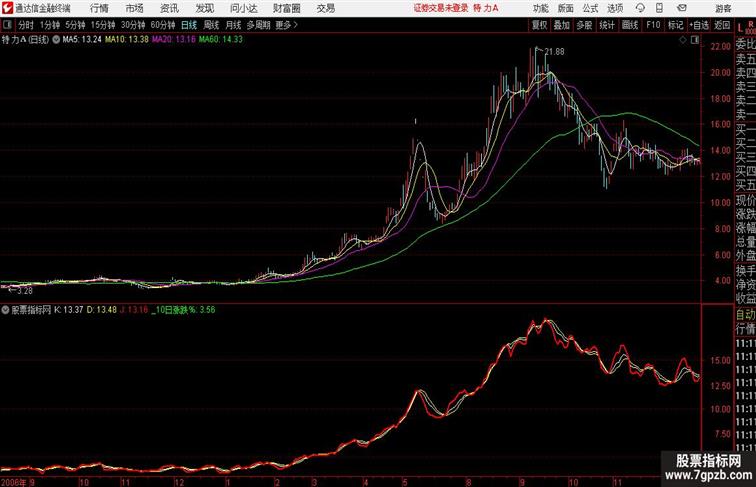Open the 问小达 menu
756x487 pixels.
243,8
